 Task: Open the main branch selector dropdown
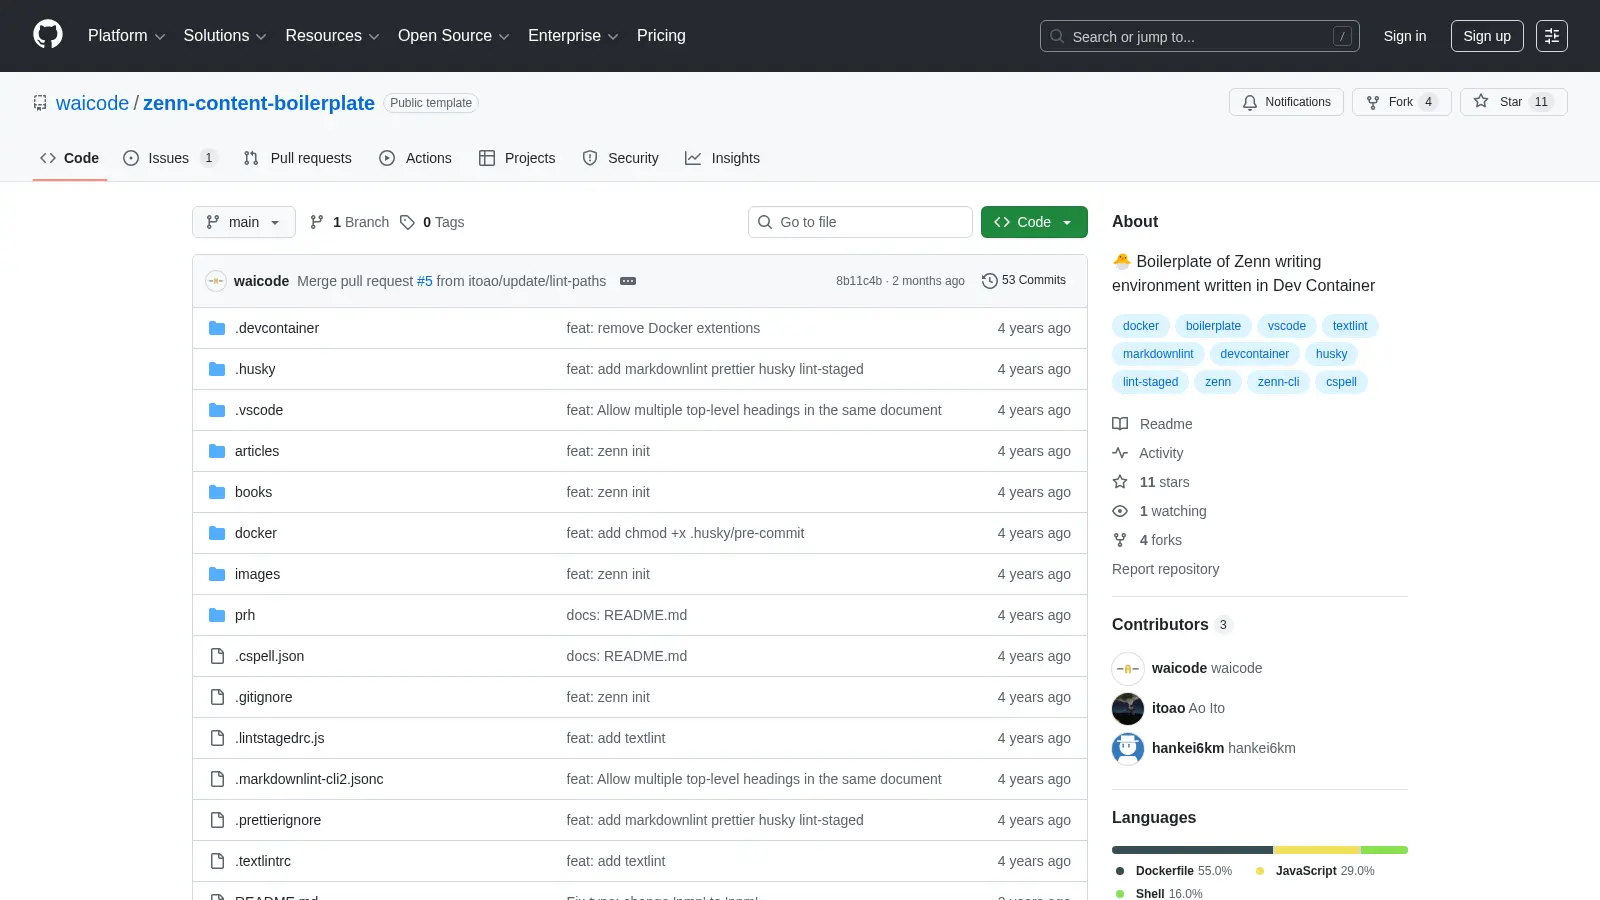click(244, 222)
